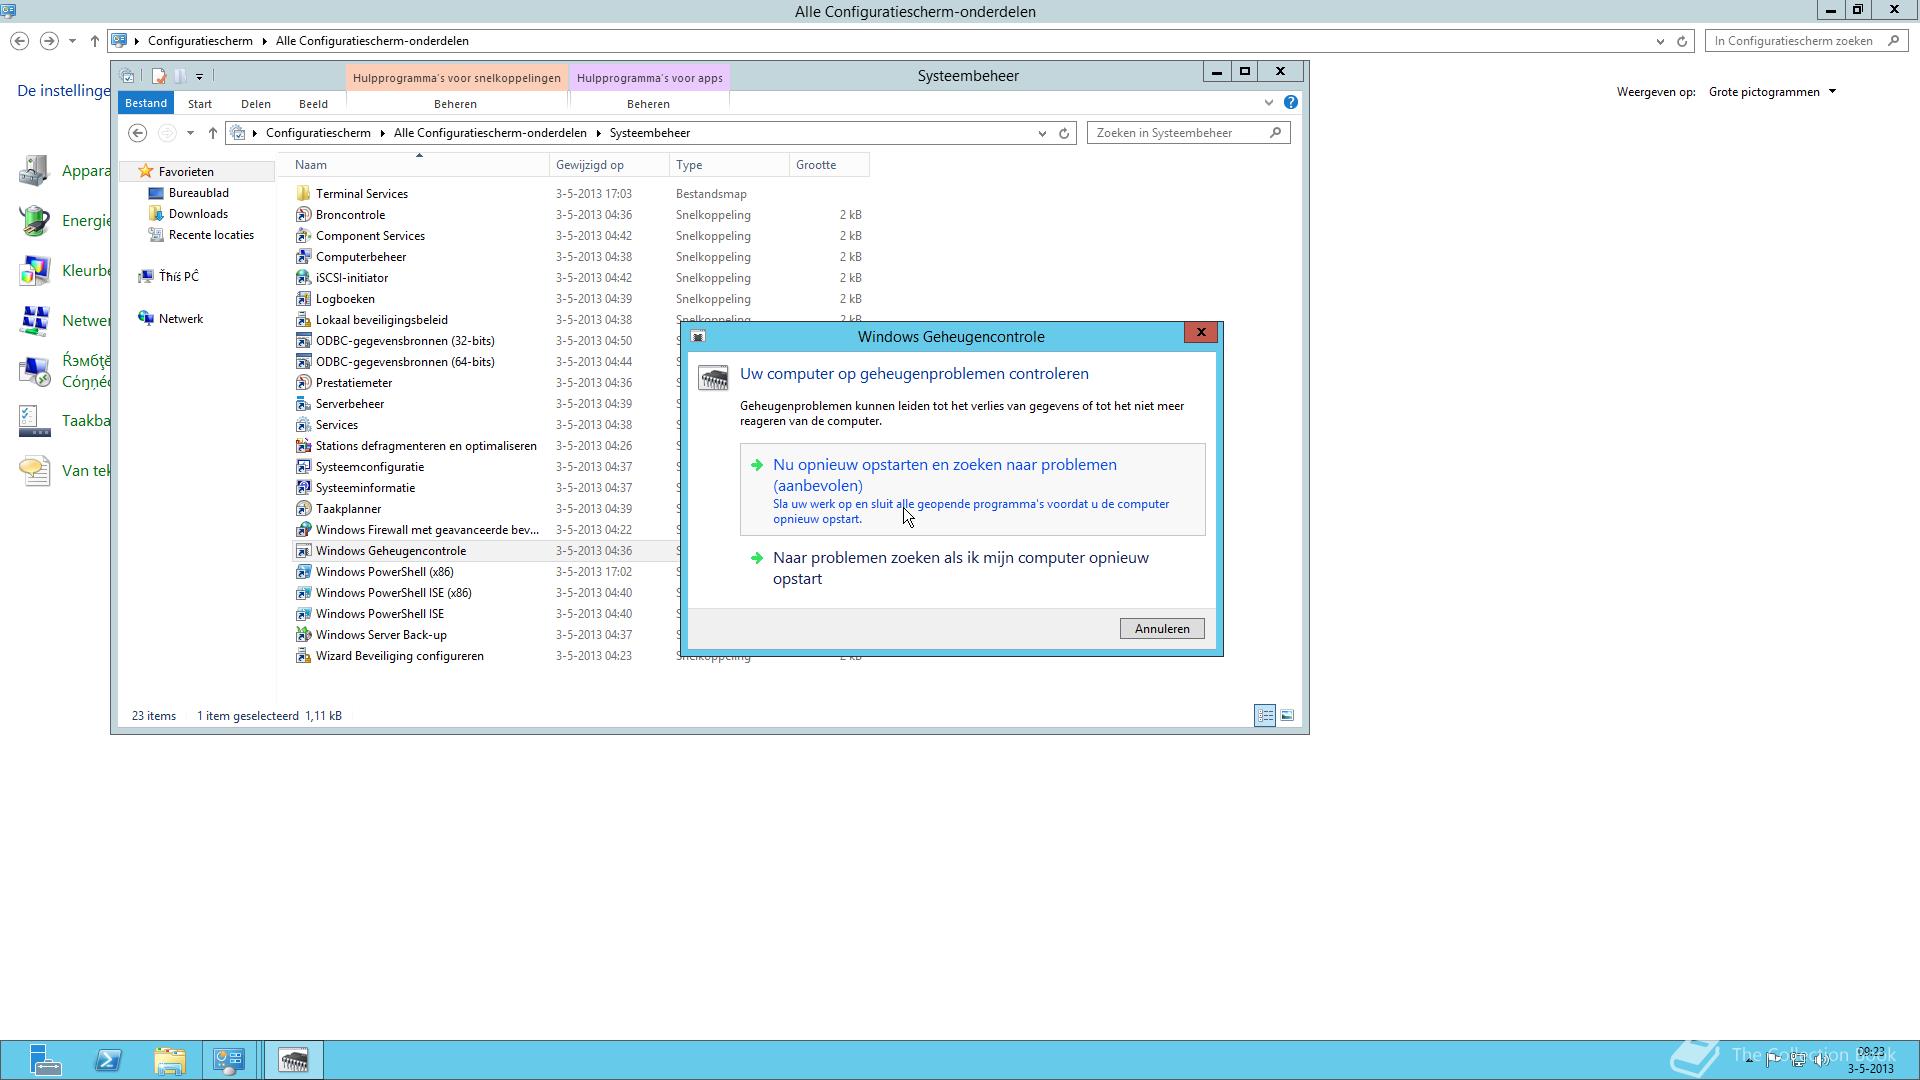Open File Explorer from the taskbar

[x=170, y=1060]
